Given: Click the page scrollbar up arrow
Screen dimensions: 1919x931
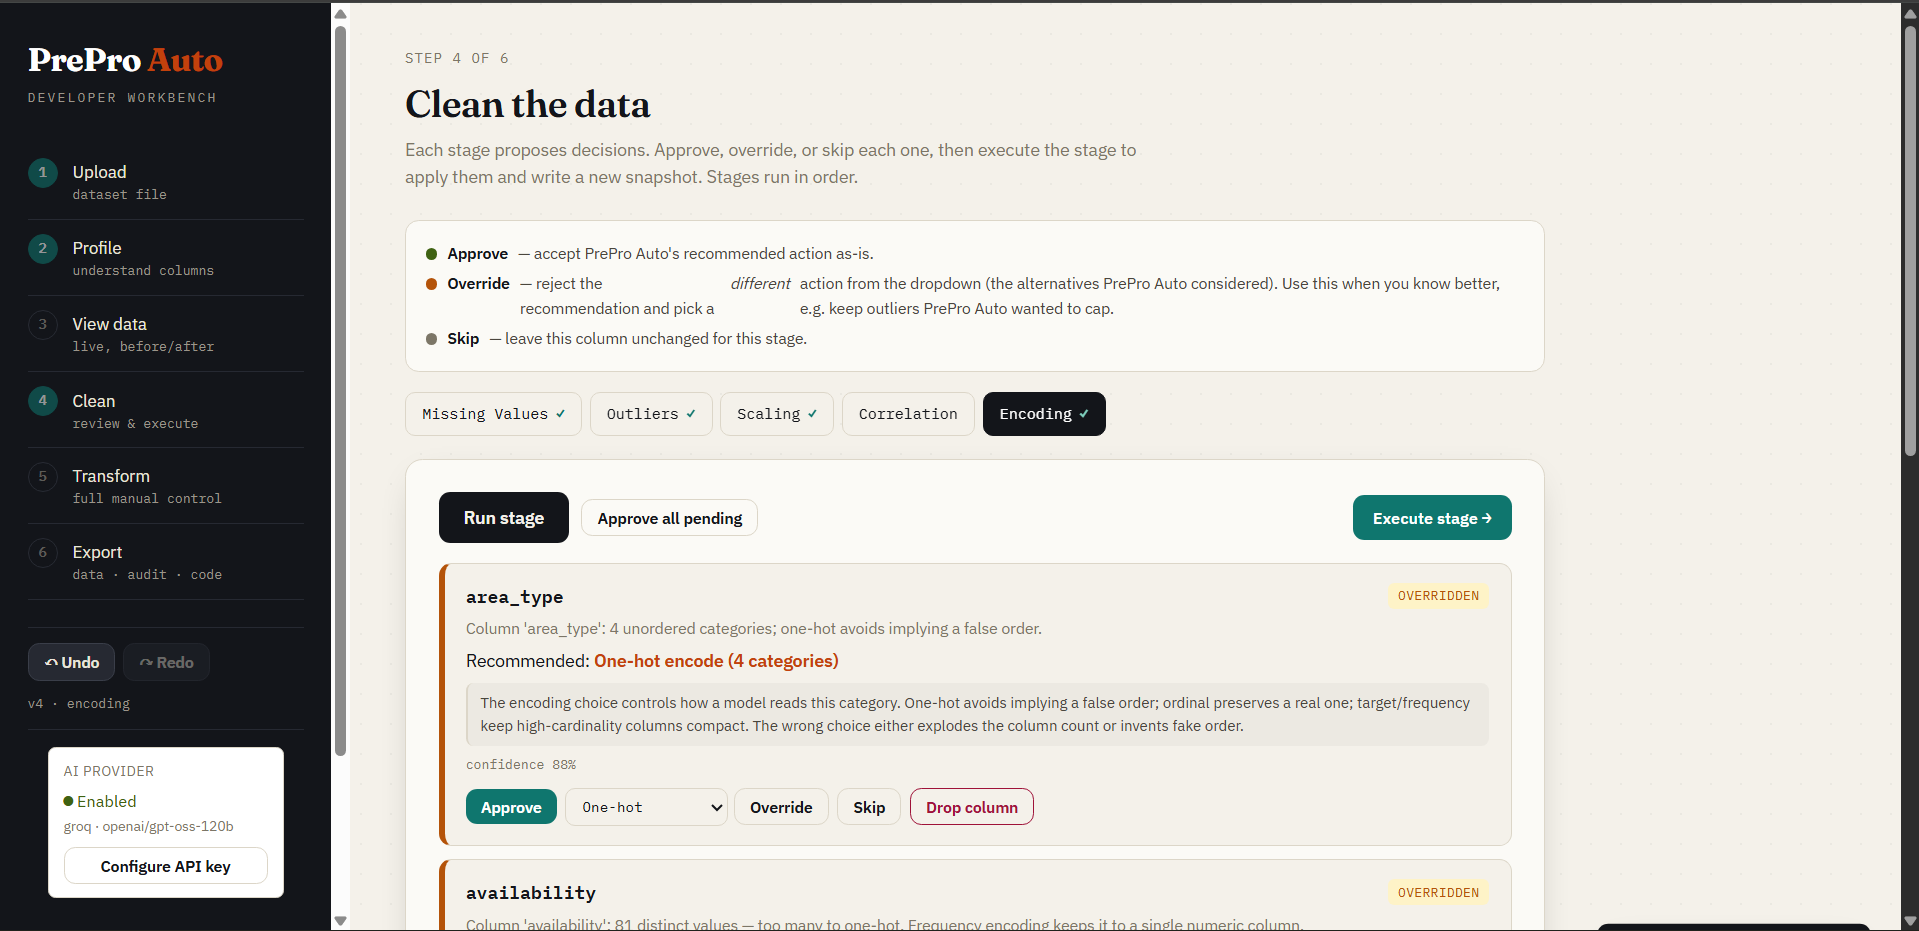Looking at the screenshot, I should coord(1910,14).
